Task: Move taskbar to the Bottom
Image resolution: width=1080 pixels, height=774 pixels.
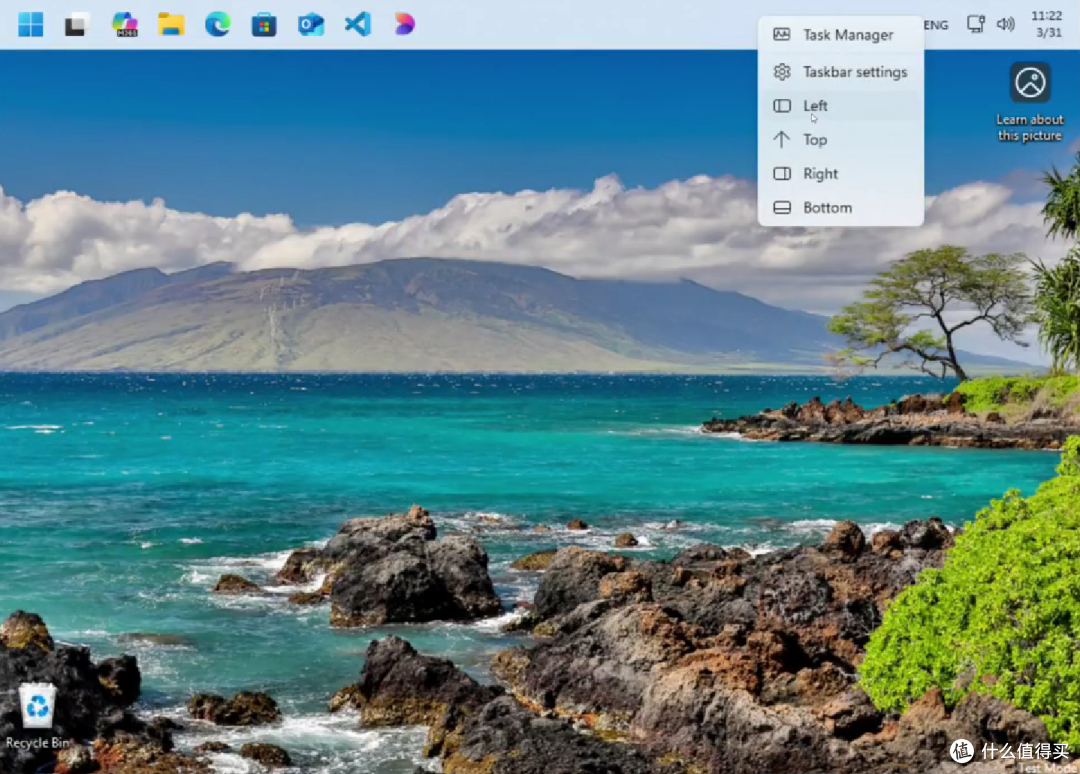Action: point(840,207)
